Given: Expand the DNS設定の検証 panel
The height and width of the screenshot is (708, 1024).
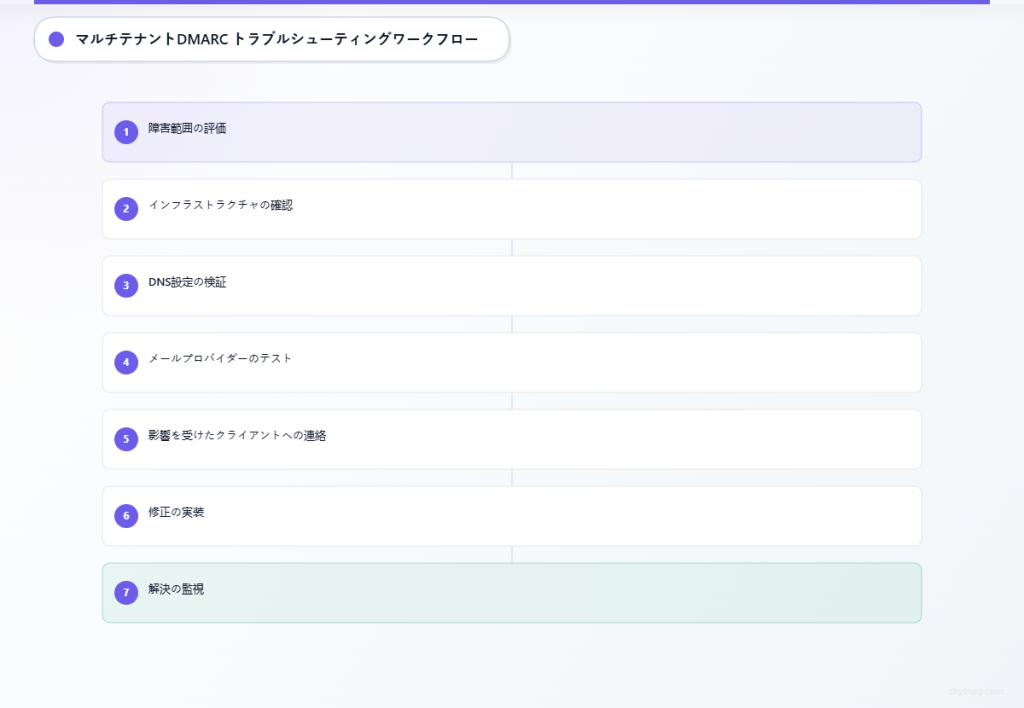Looking at the screenshot, I should (512, 285).
